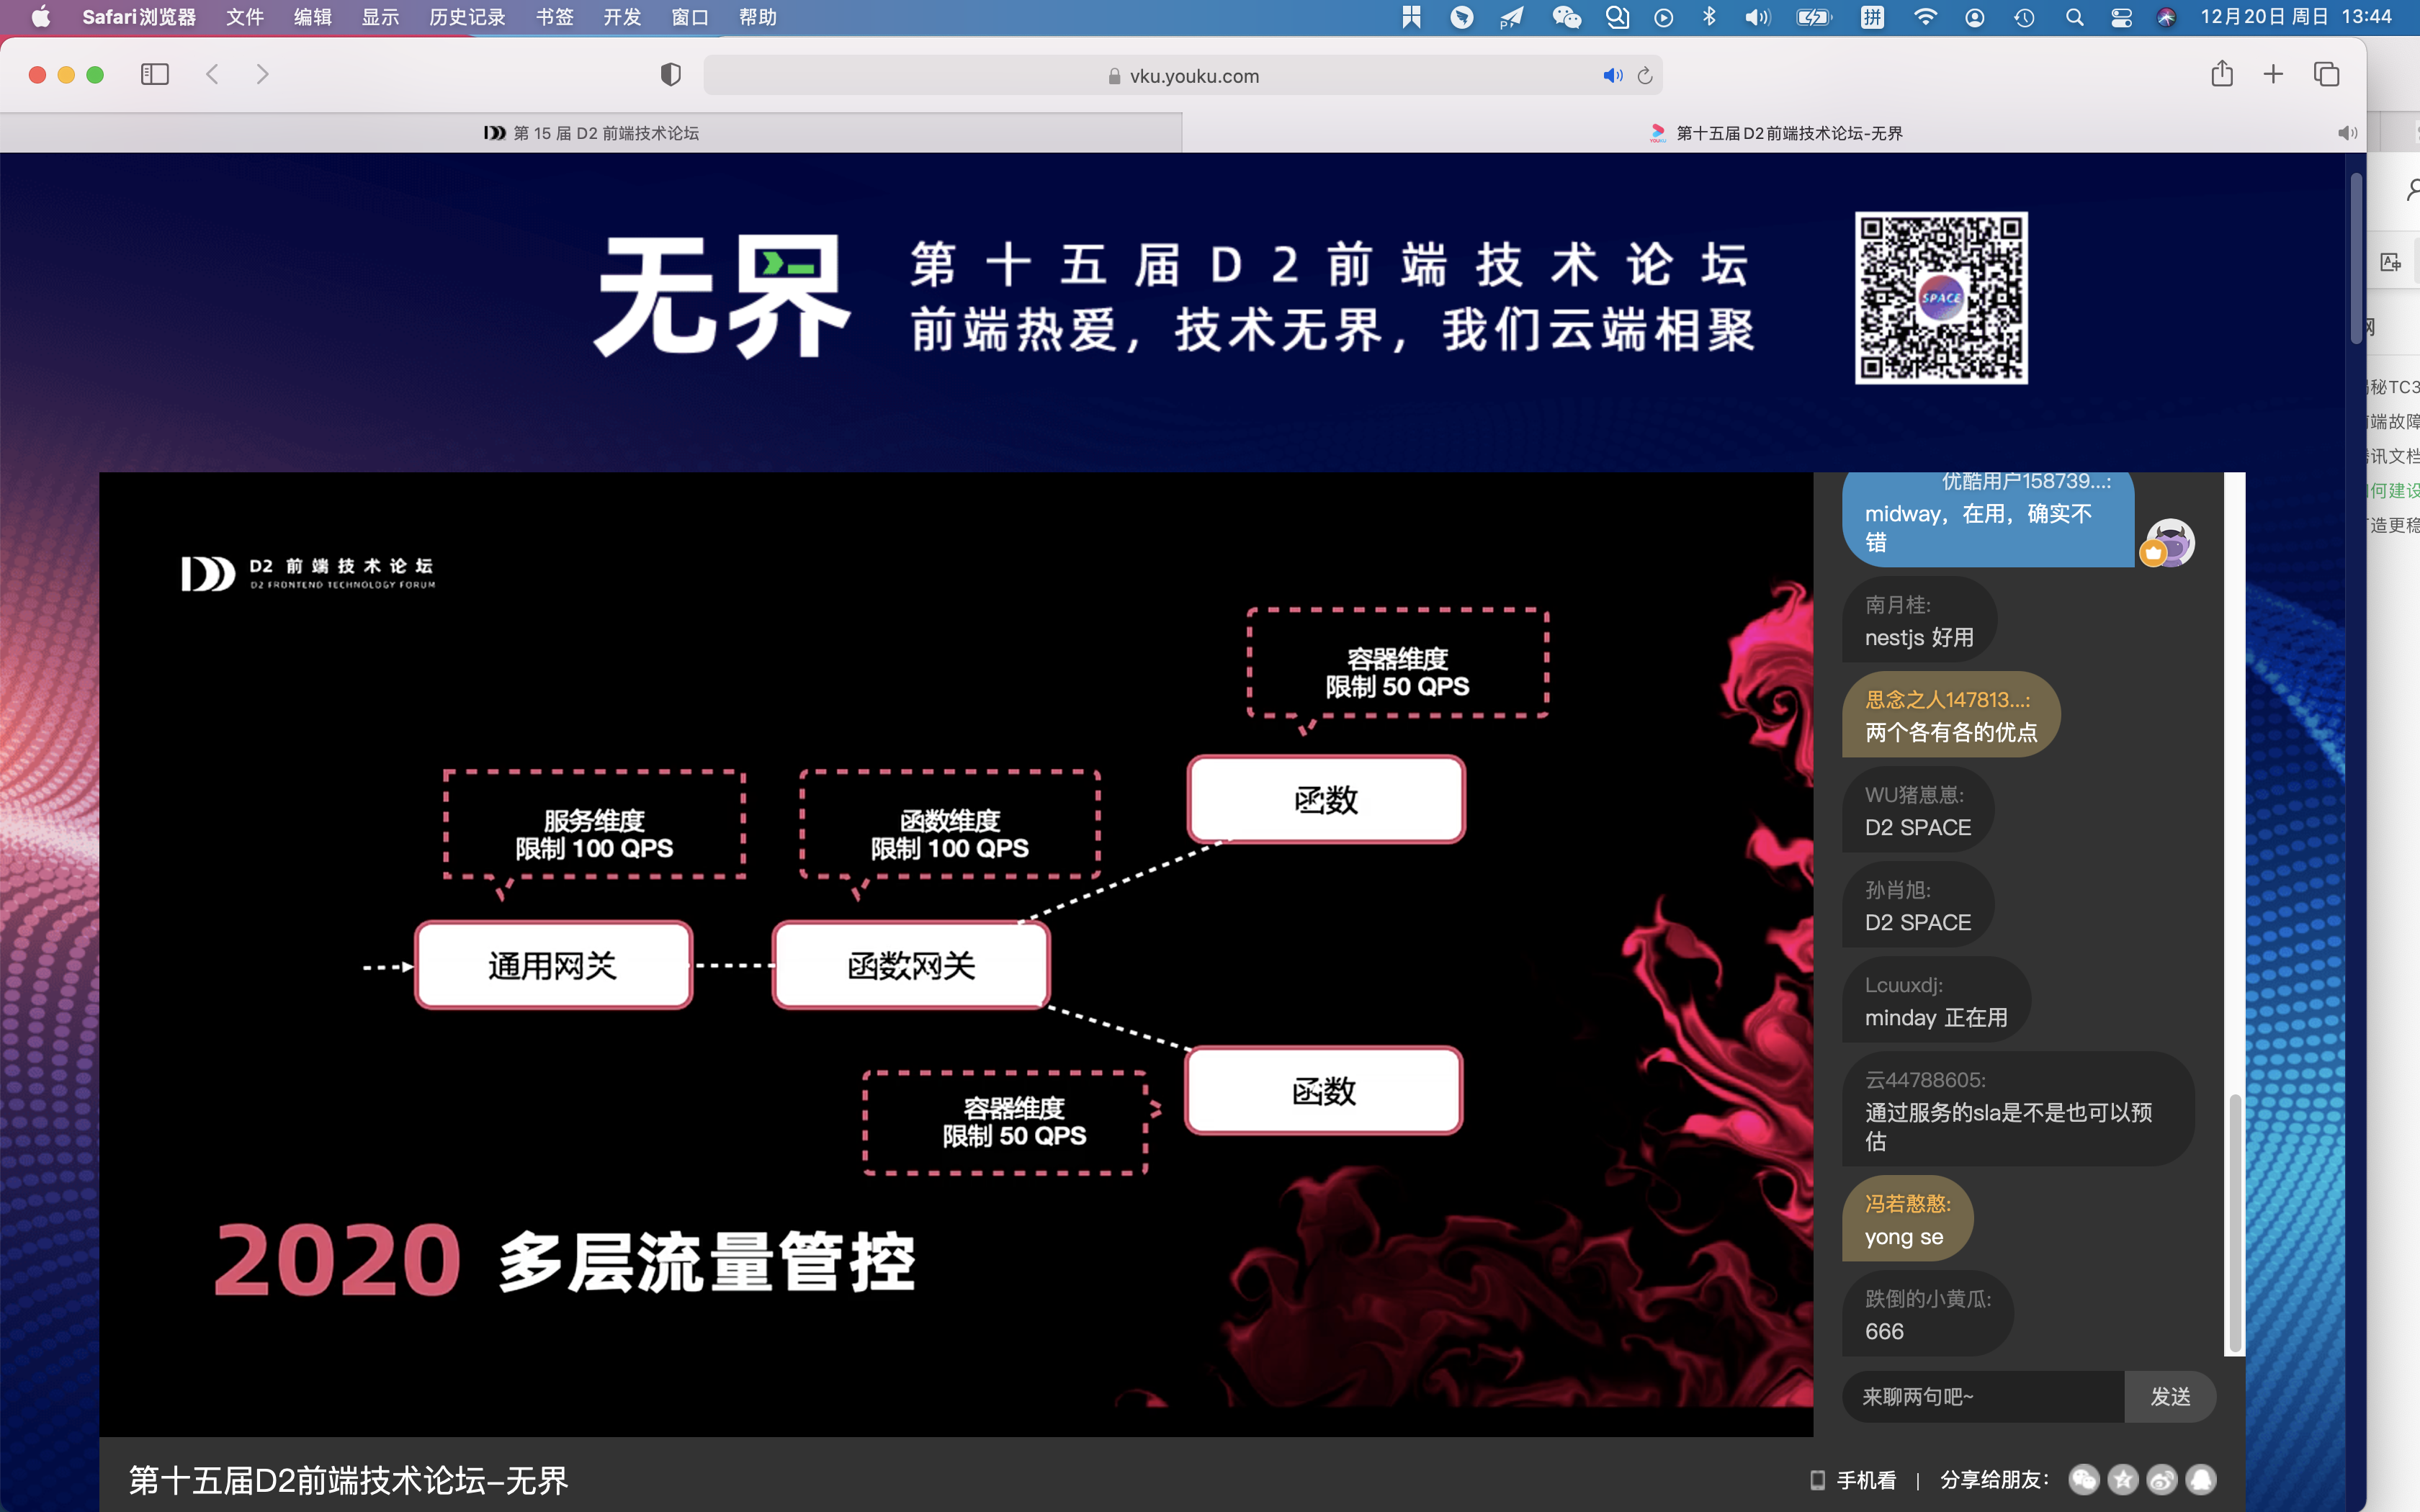
Task: Click 孙肖旭's D2 SPACE message
Action: [x=1918, y=906]
